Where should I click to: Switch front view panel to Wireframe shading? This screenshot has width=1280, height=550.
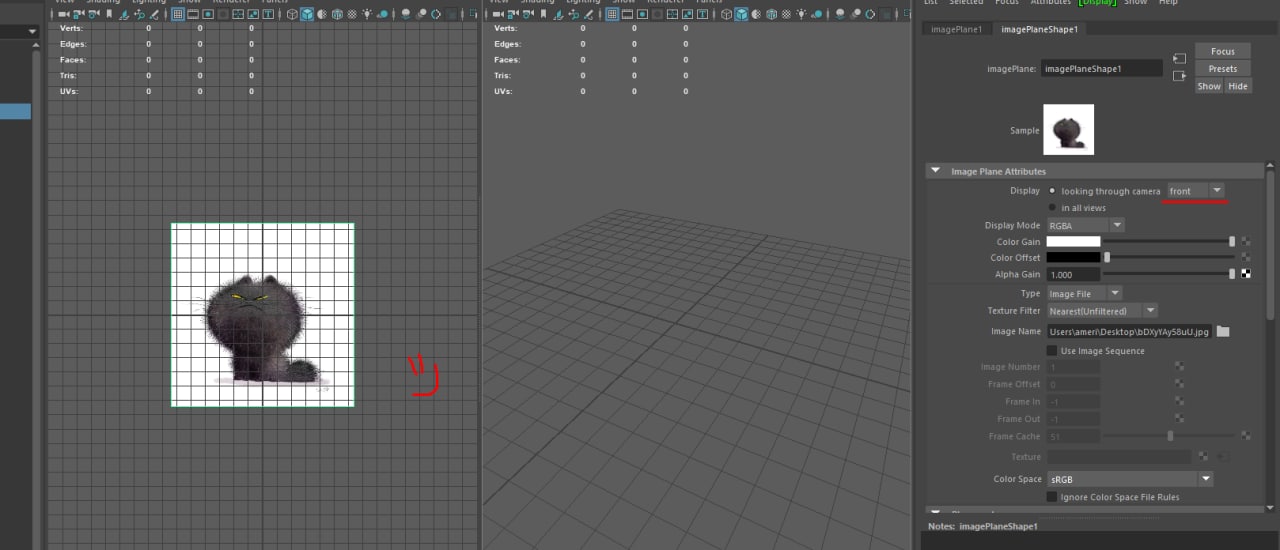[292, 14]
